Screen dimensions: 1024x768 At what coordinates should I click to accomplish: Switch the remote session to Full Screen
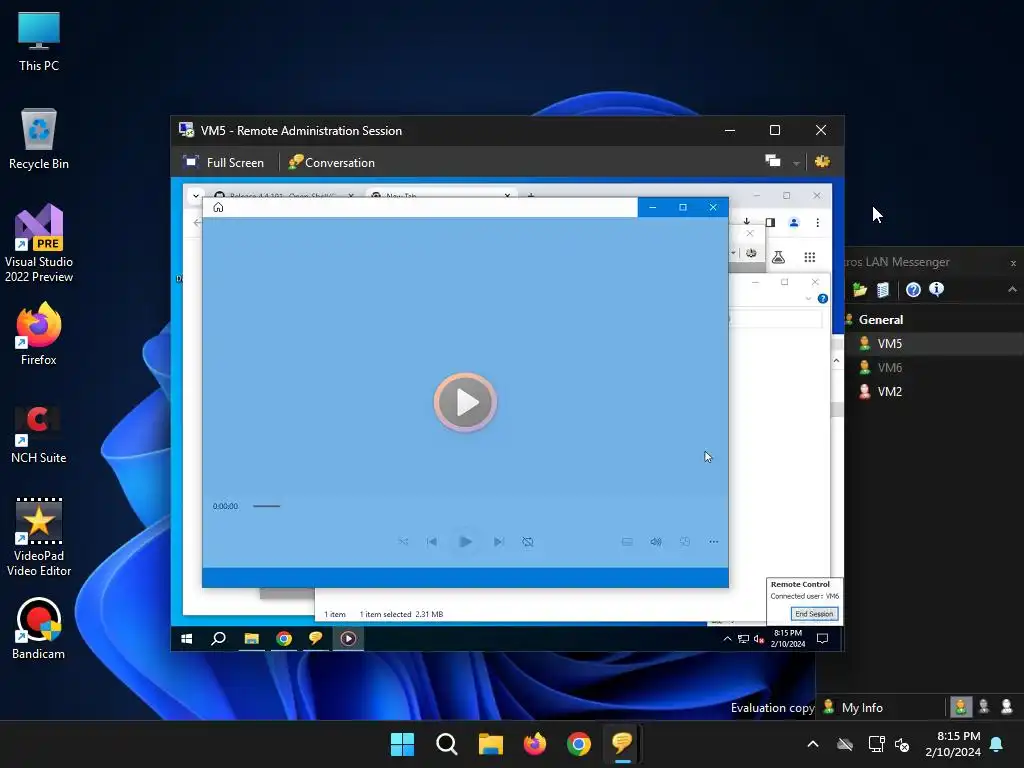tap(223, 163)
